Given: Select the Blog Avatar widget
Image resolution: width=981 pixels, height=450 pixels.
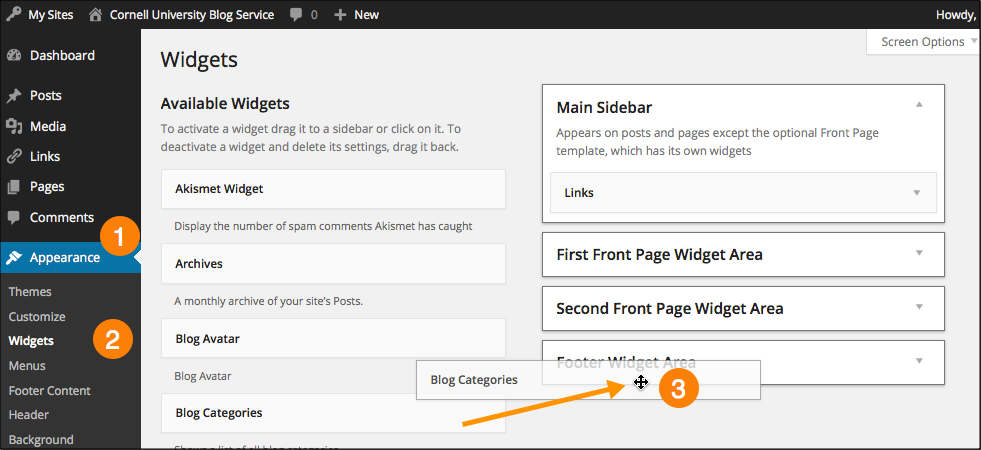Looking at the screenshot, I should click(x=333, y=339).
